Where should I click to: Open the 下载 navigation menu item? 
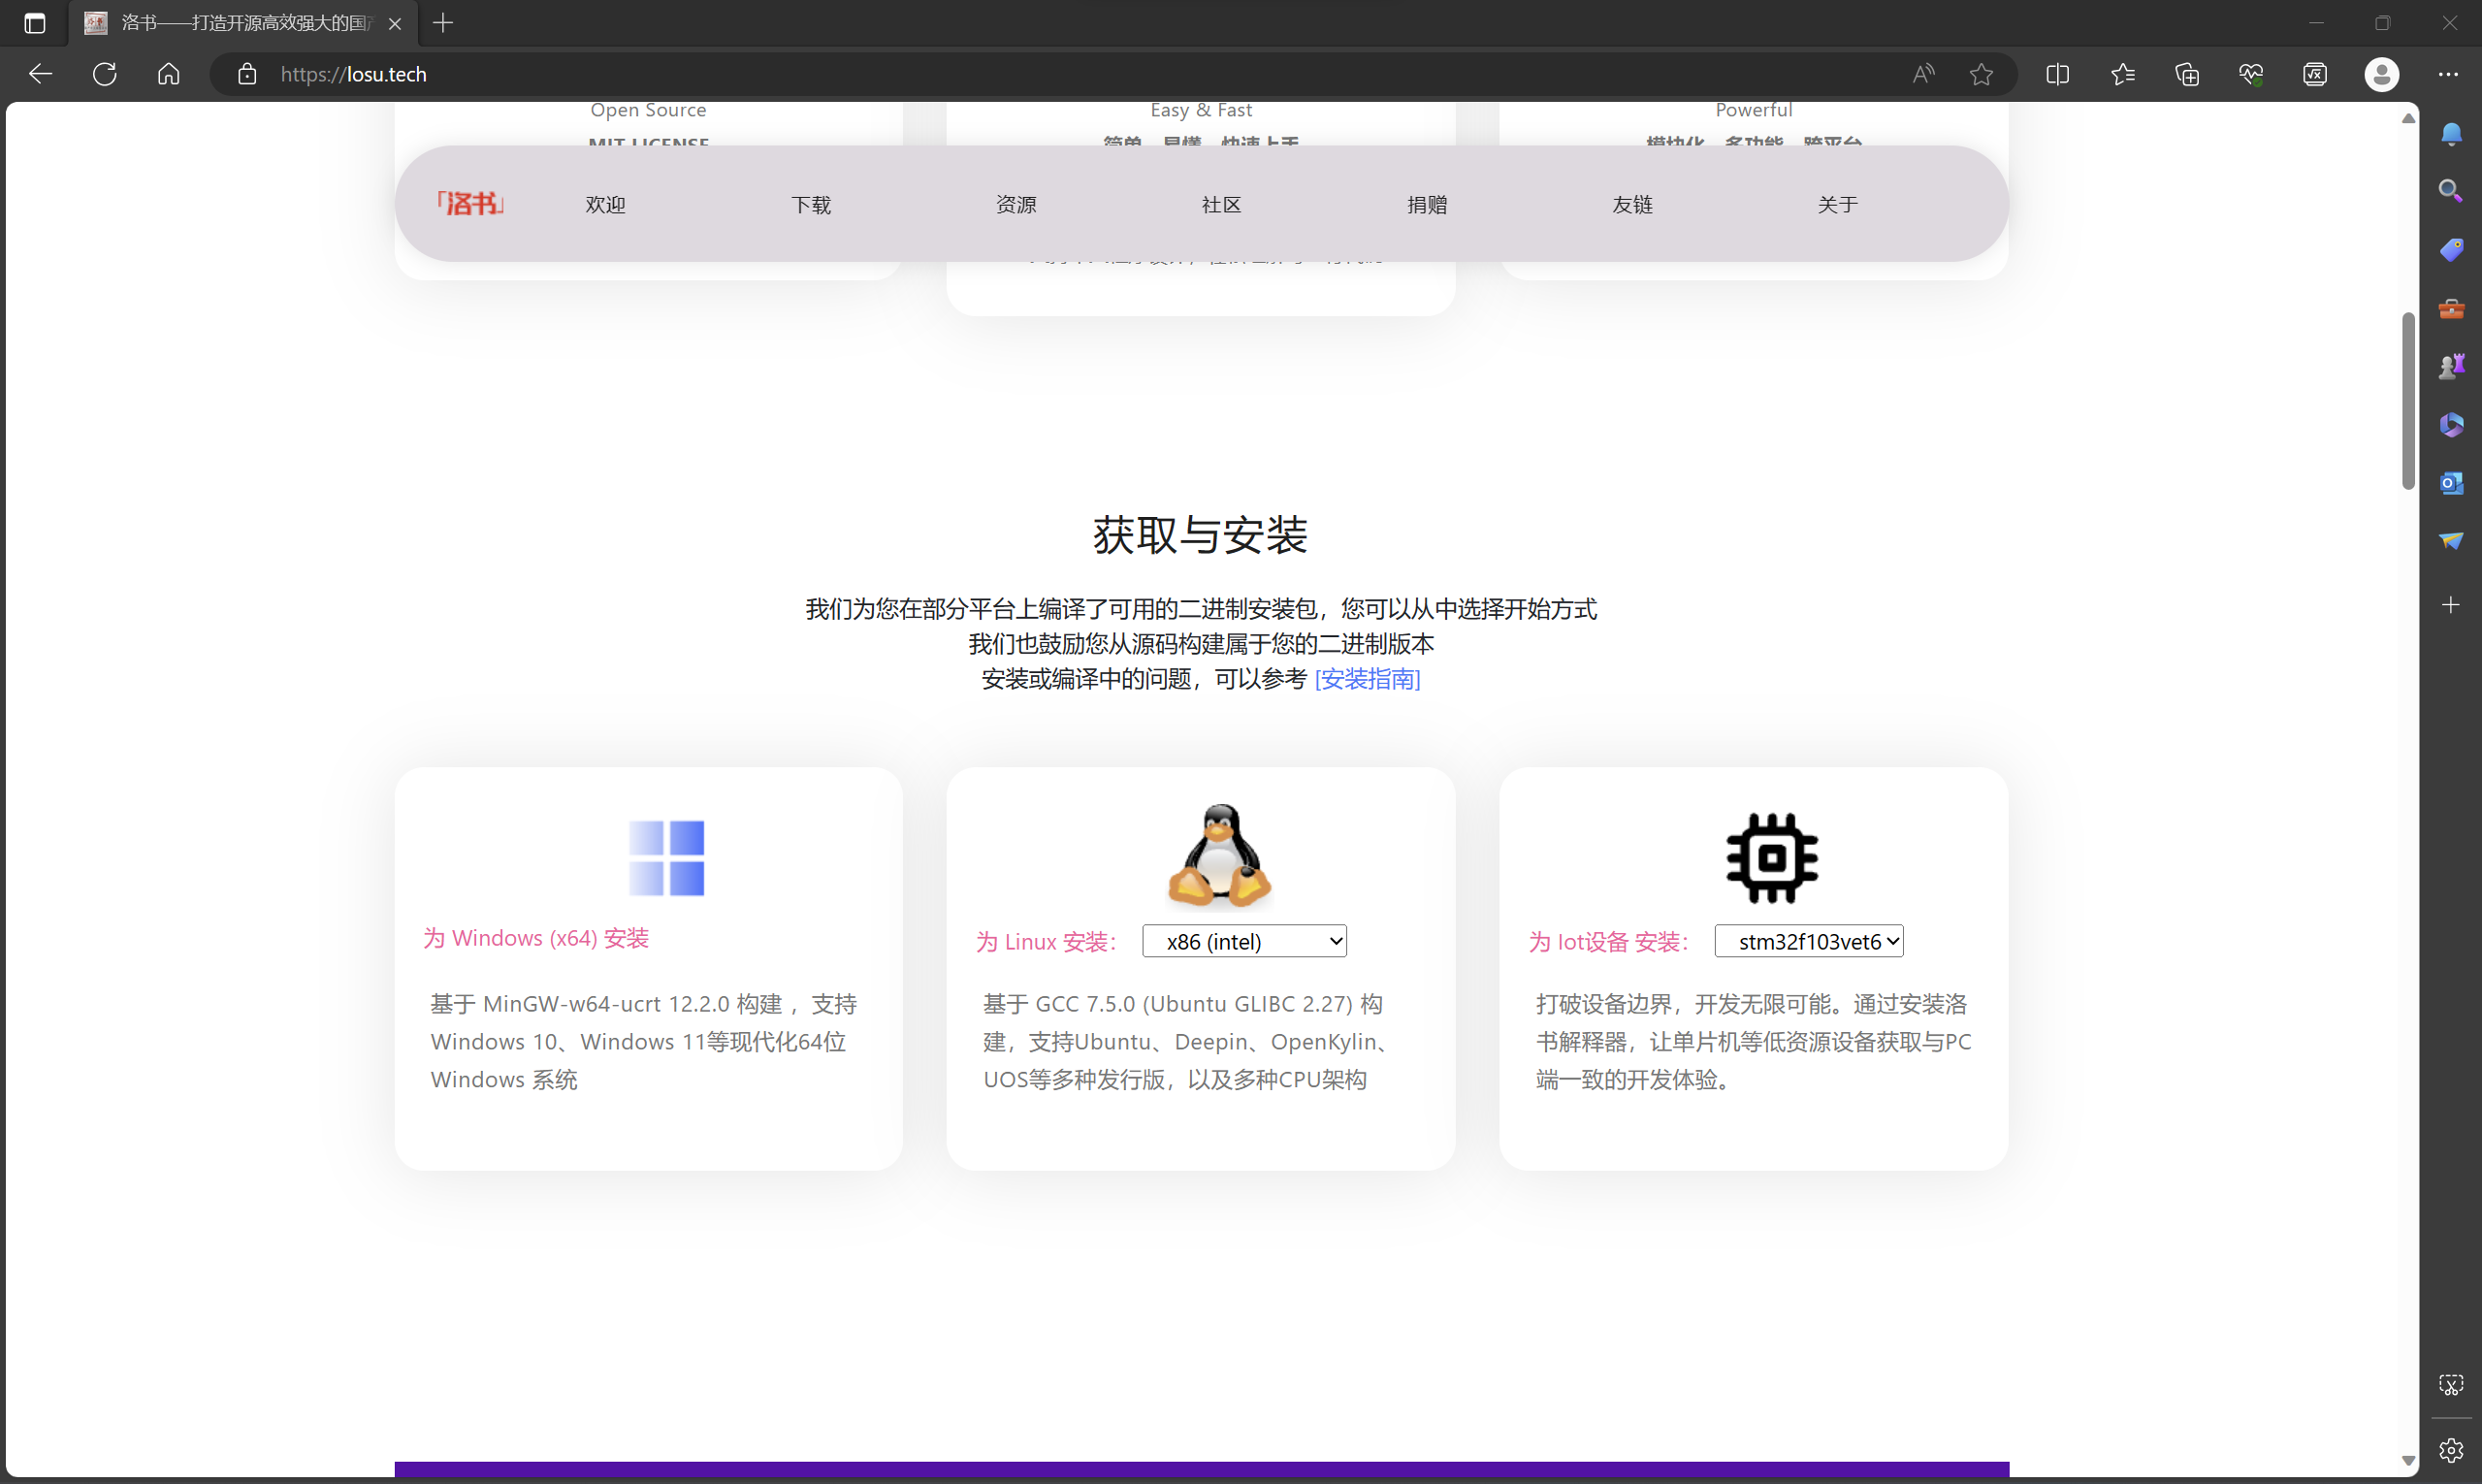pyautogui.click(x=811, y=205)
